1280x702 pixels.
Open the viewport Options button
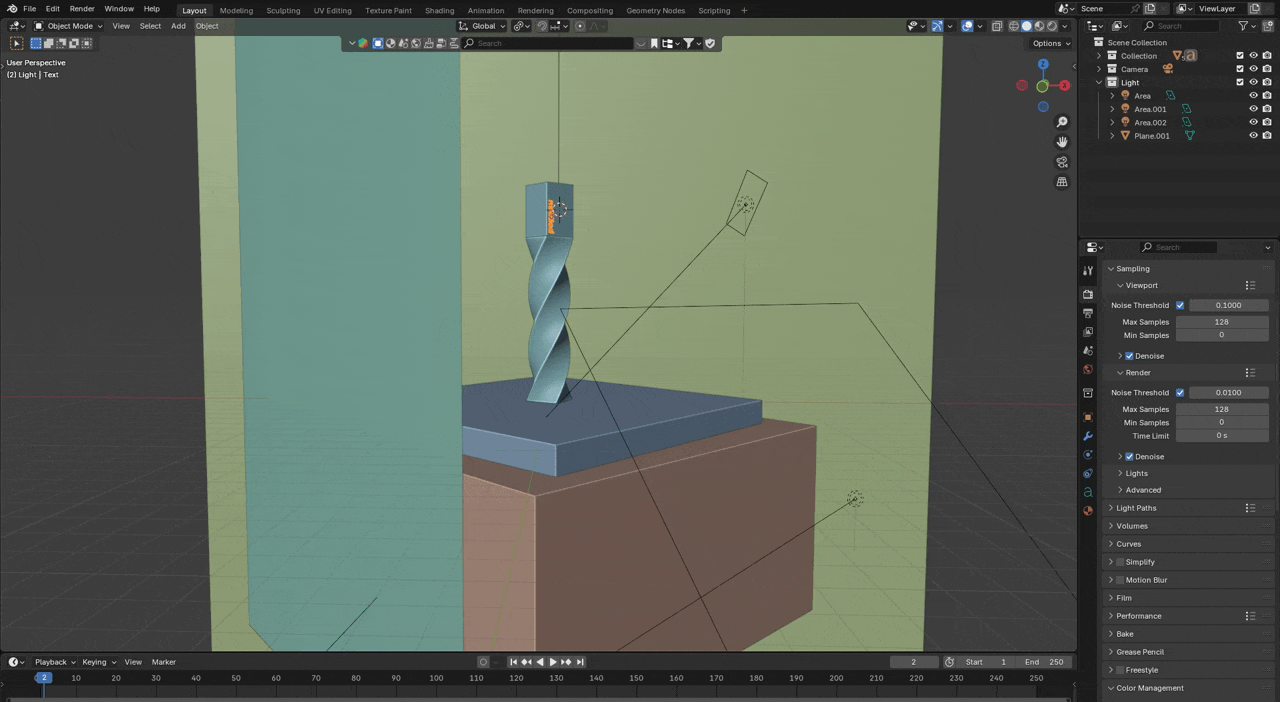1051,43
